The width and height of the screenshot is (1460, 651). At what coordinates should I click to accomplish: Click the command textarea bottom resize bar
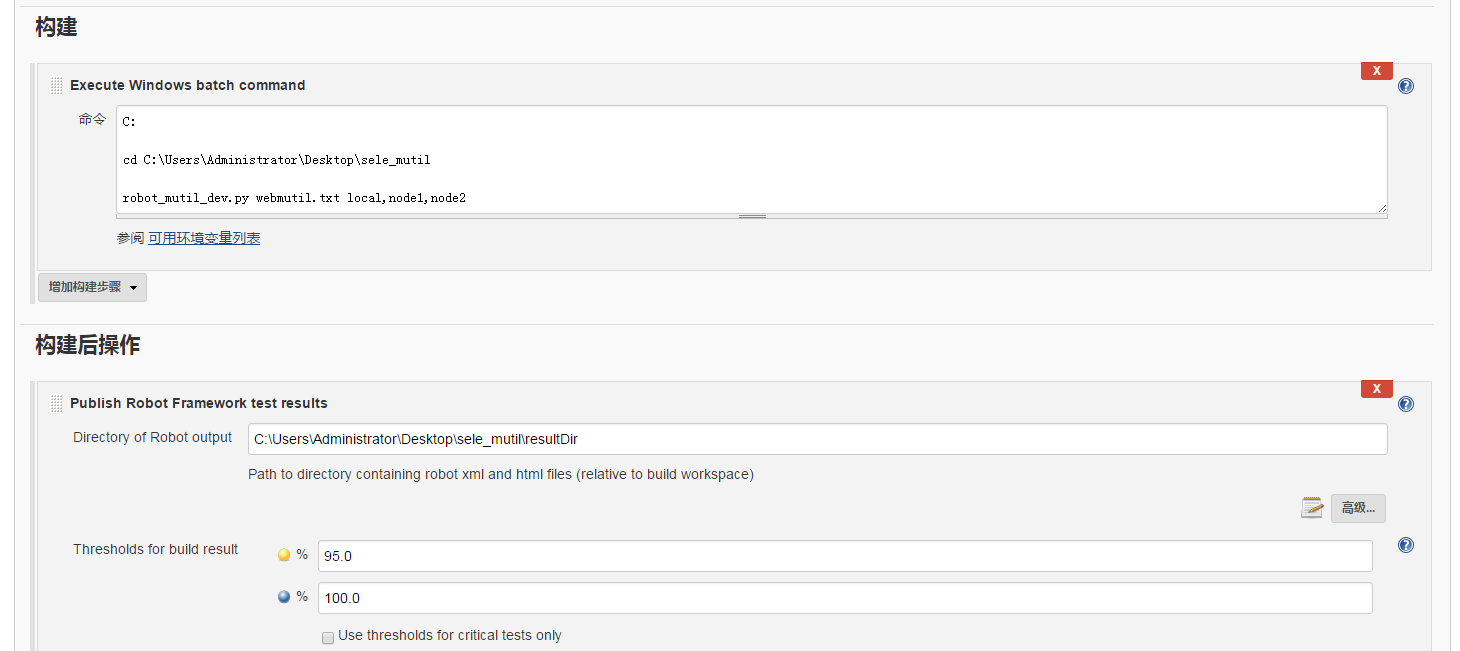752,216
